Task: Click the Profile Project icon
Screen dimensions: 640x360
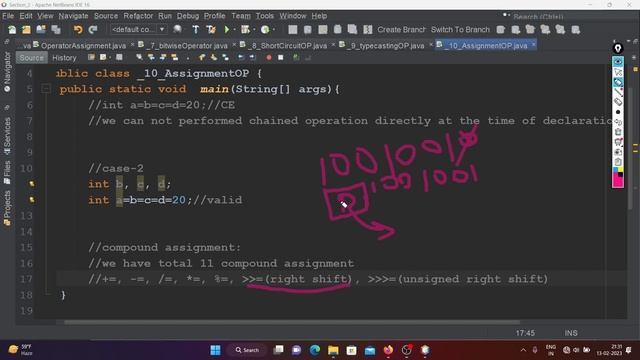Action: 265,29
